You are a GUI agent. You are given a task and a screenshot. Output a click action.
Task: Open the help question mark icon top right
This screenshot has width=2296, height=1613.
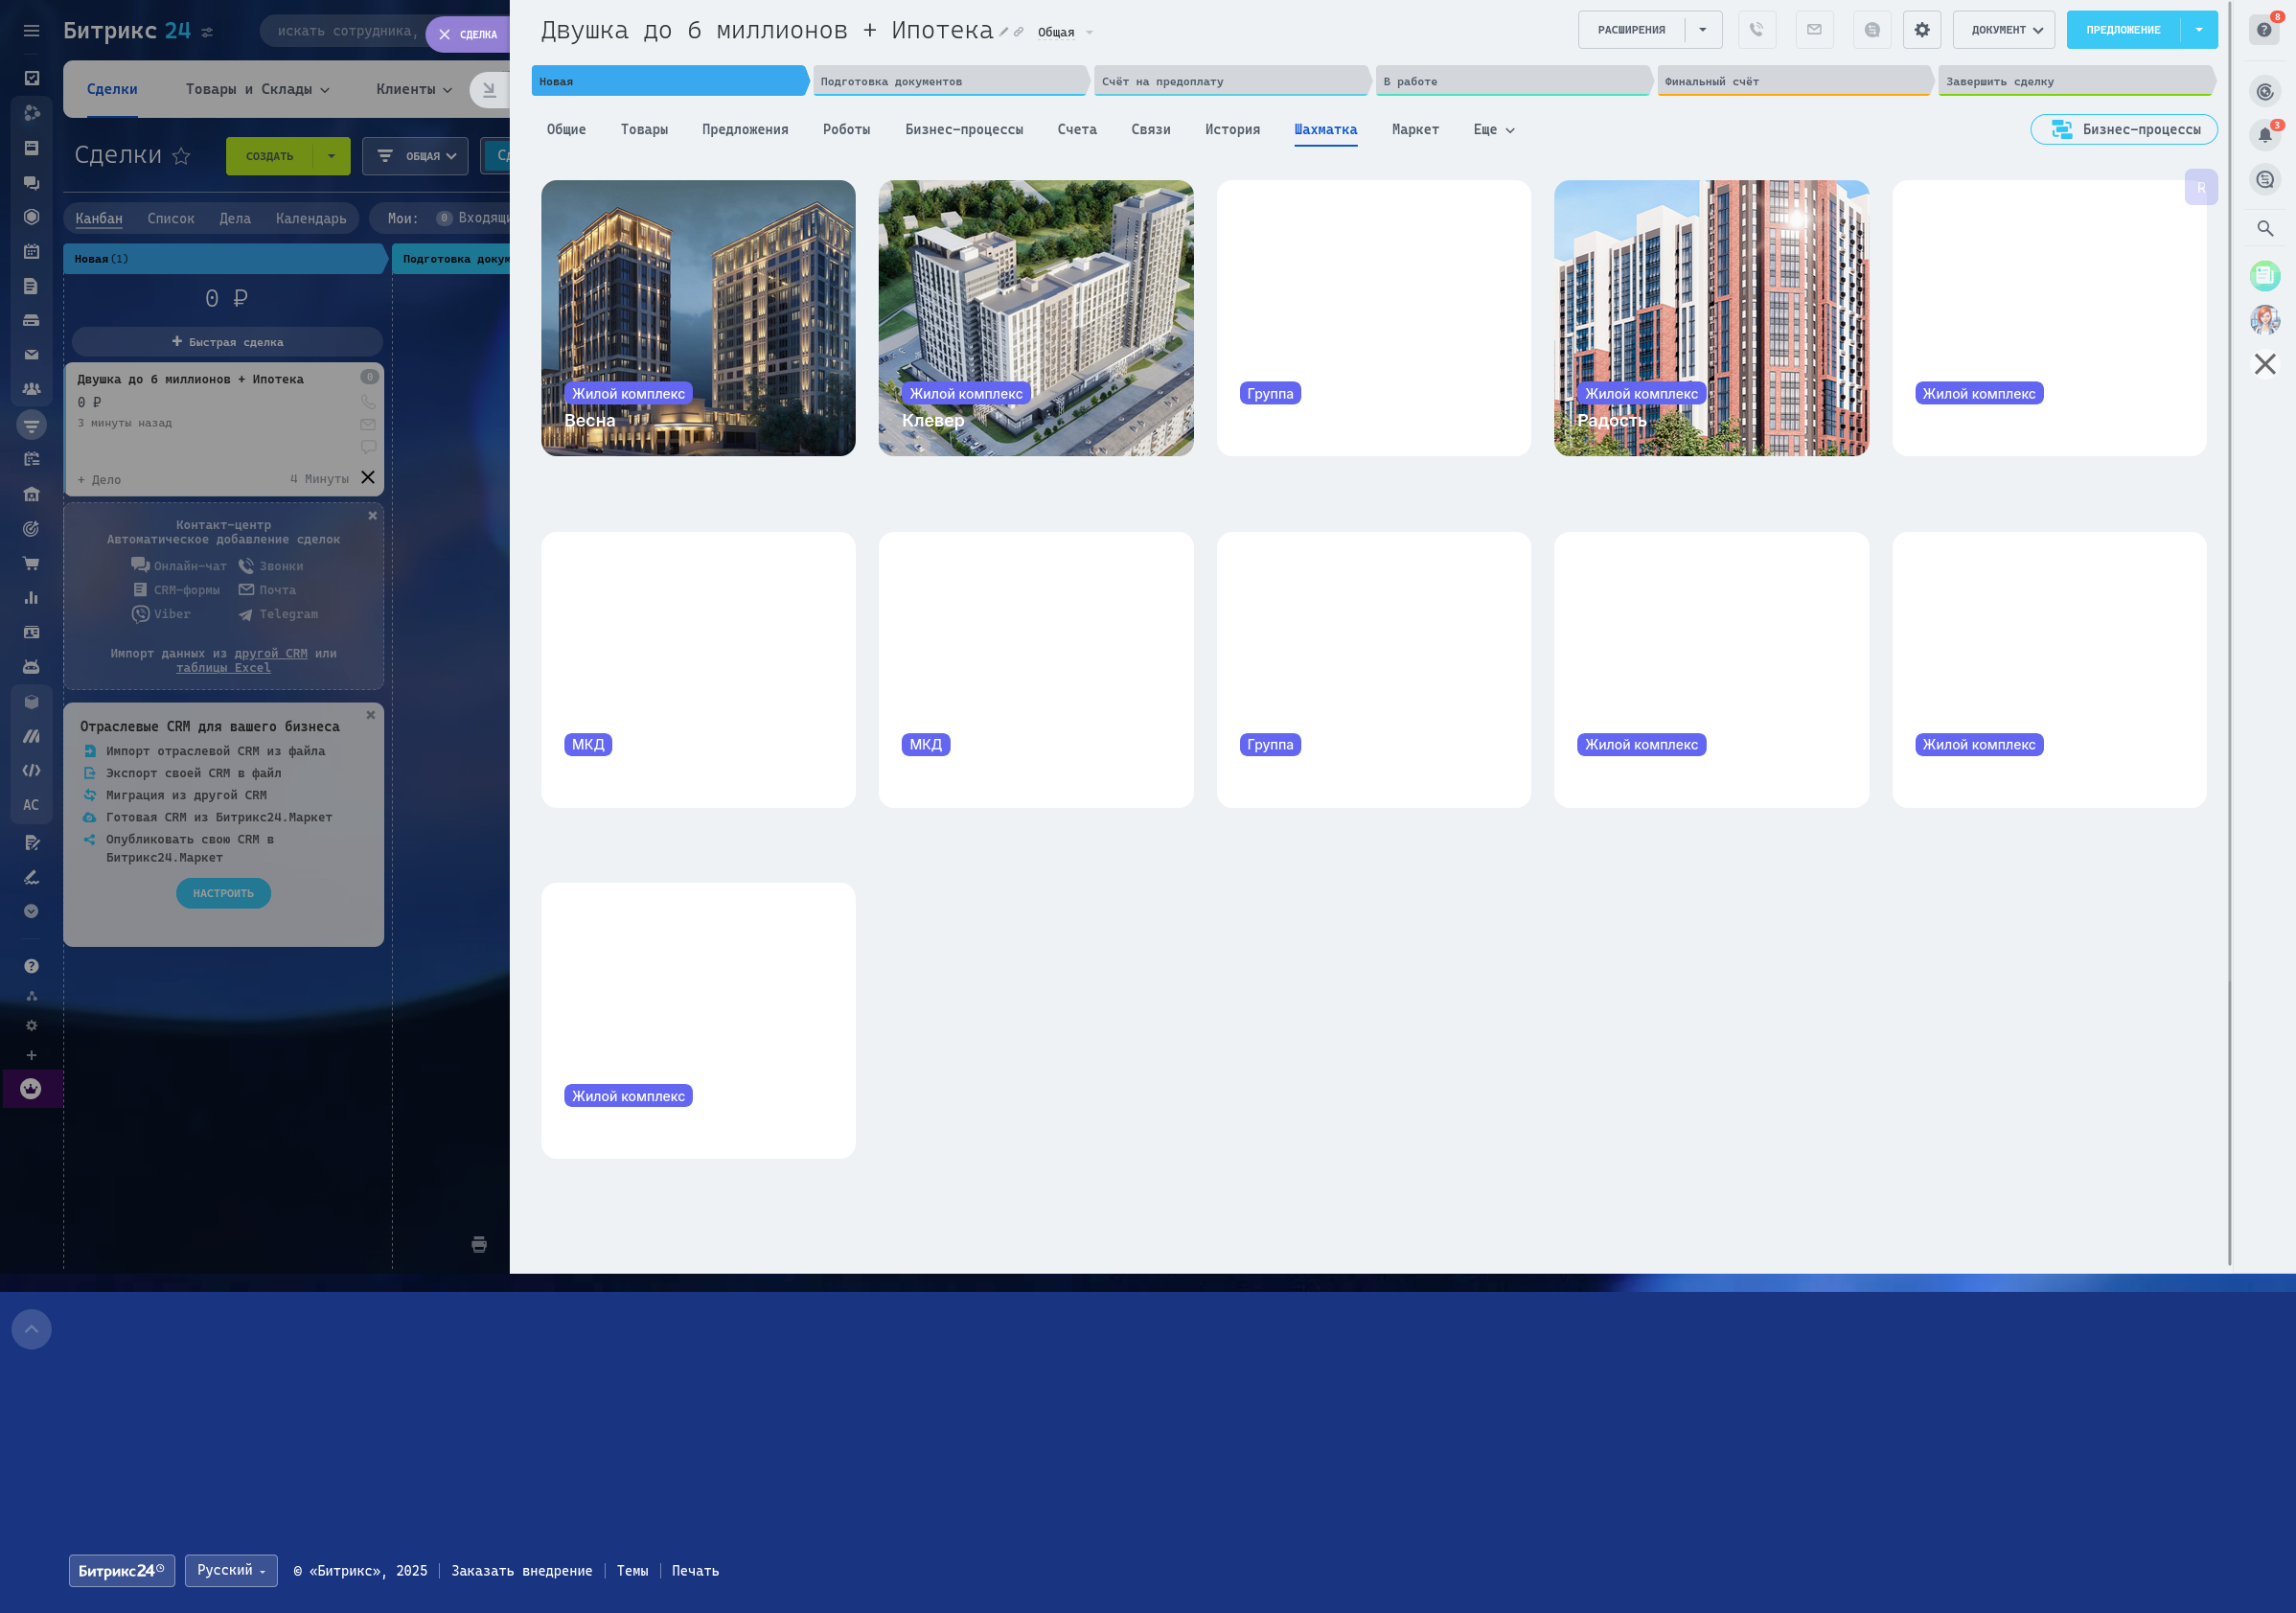[x=2264, y=30]
